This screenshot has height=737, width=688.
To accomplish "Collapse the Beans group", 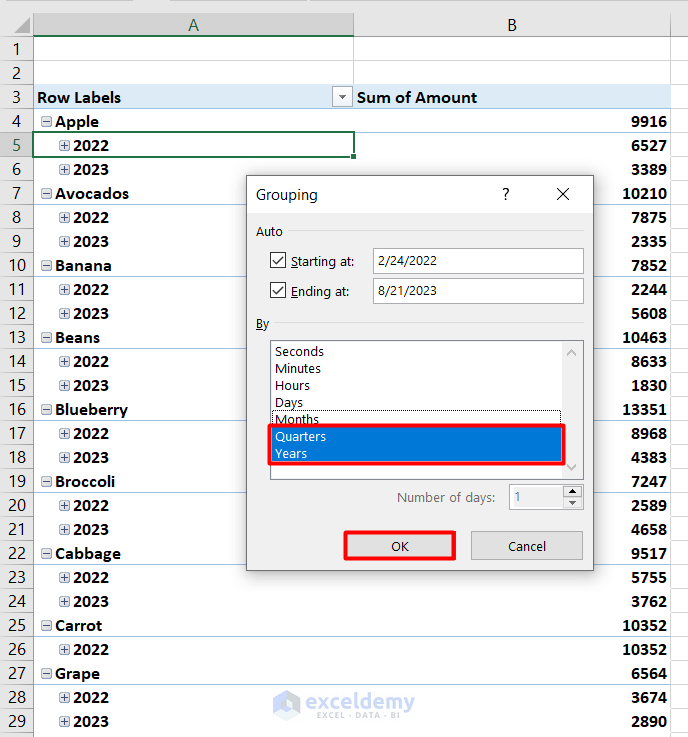I will point(46,337).
